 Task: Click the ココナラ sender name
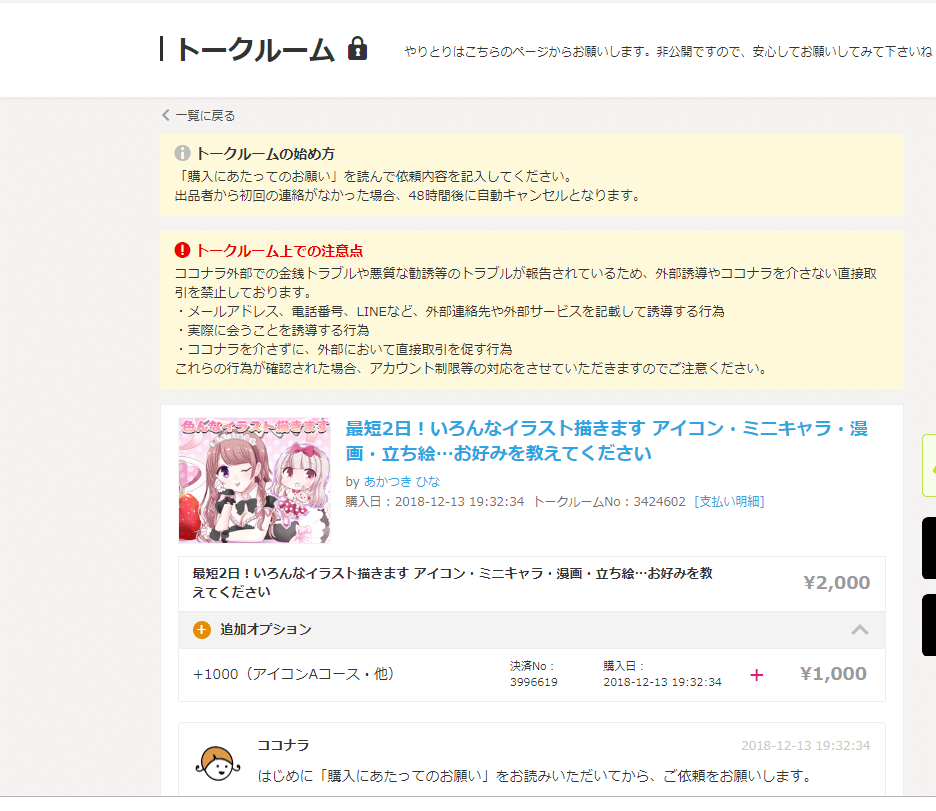[284, 745]
